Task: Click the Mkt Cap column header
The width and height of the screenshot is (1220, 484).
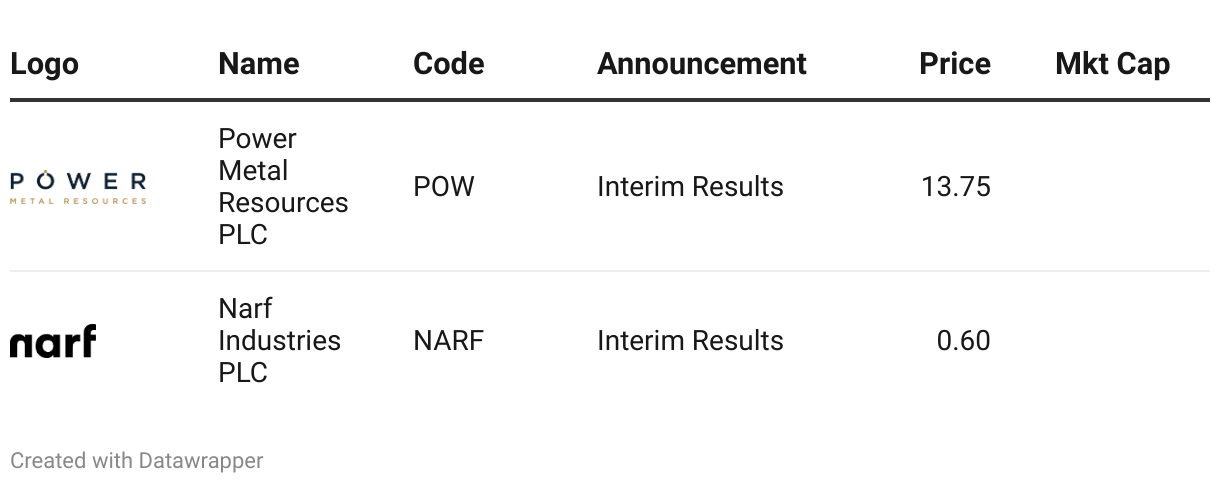Action: (x=1112, y=64)
